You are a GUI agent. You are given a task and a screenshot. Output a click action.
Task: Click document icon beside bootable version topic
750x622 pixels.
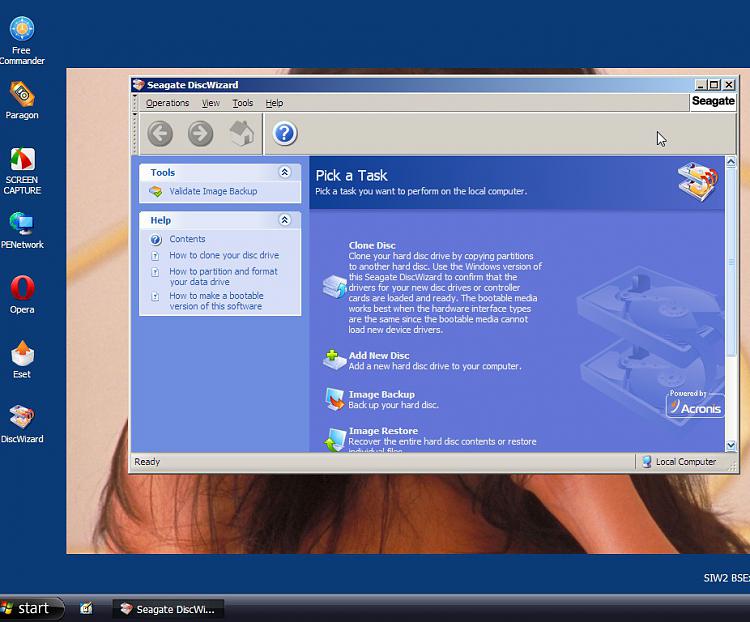click(x=155, y=297)
